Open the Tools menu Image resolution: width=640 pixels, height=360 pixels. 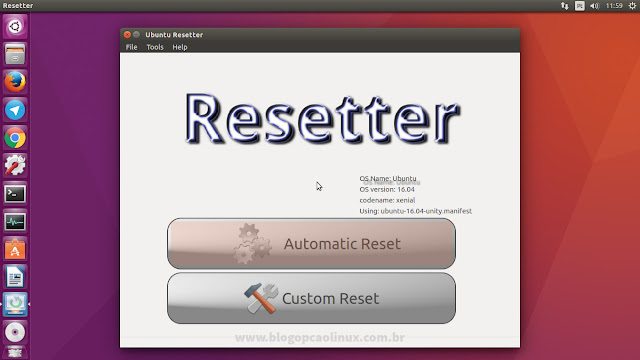[x=155, y=47]
